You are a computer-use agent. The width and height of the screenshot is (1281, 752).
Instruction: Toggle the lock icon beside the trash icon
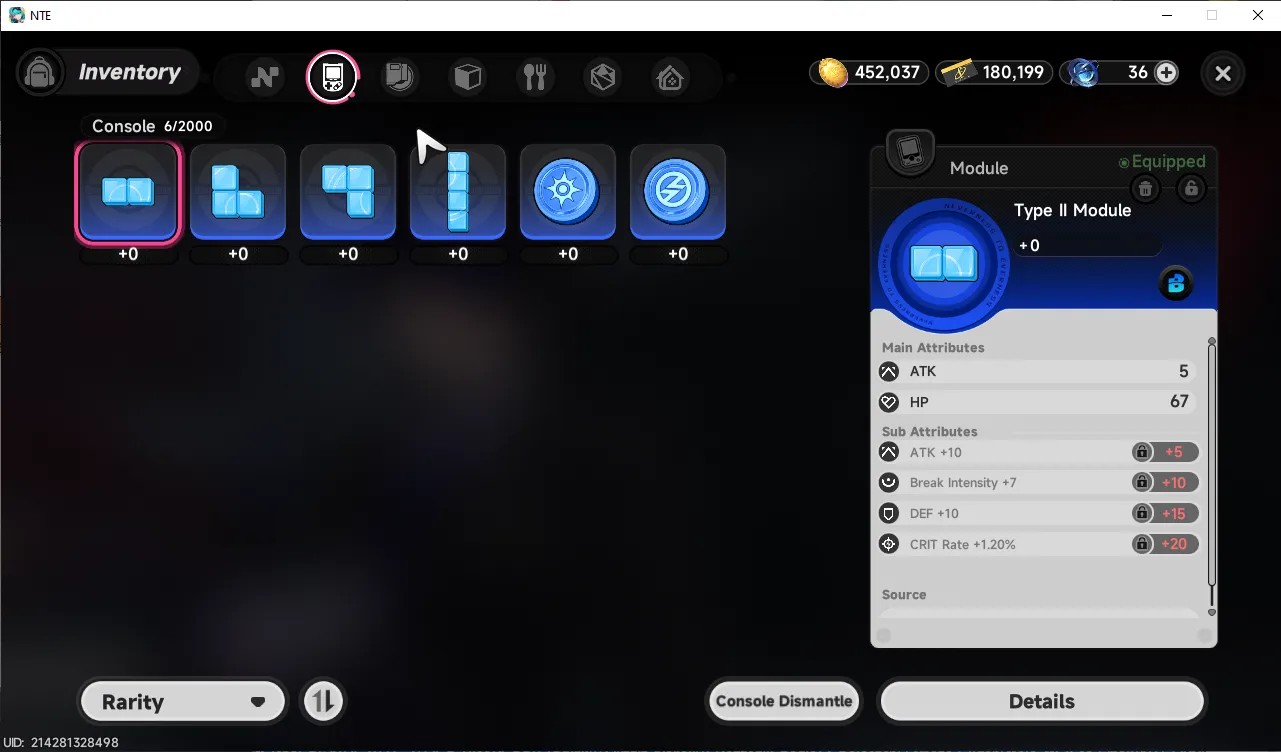[x=1190, y=188]
